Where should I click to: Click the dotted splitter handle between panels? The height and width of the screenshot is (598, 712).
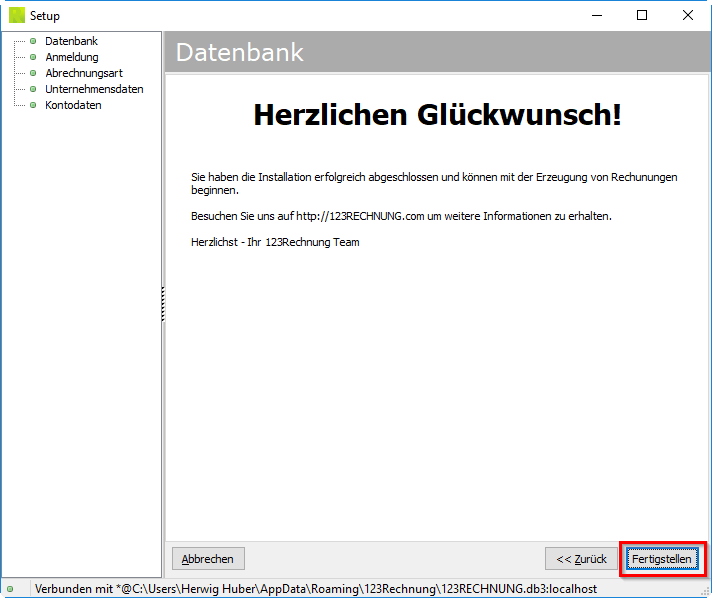[163, 304]
